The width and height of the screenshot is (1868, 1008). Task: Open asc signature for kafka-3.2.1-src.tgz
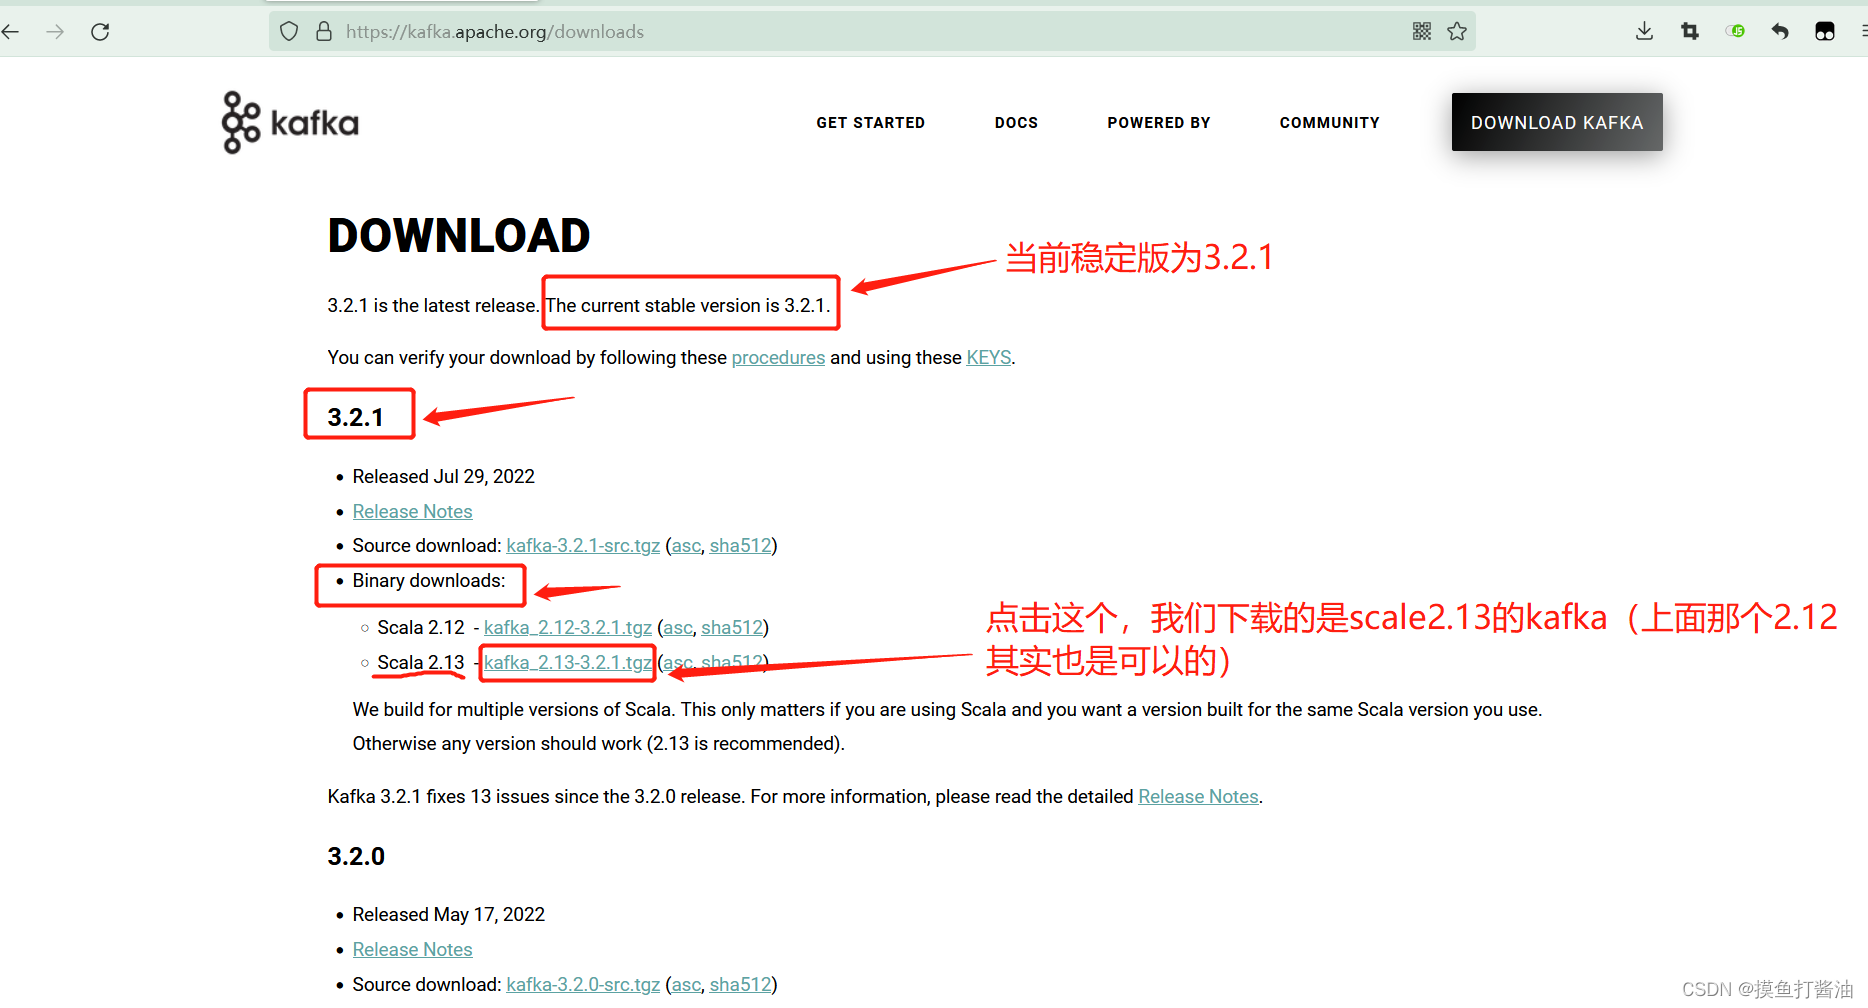[686, 546]
